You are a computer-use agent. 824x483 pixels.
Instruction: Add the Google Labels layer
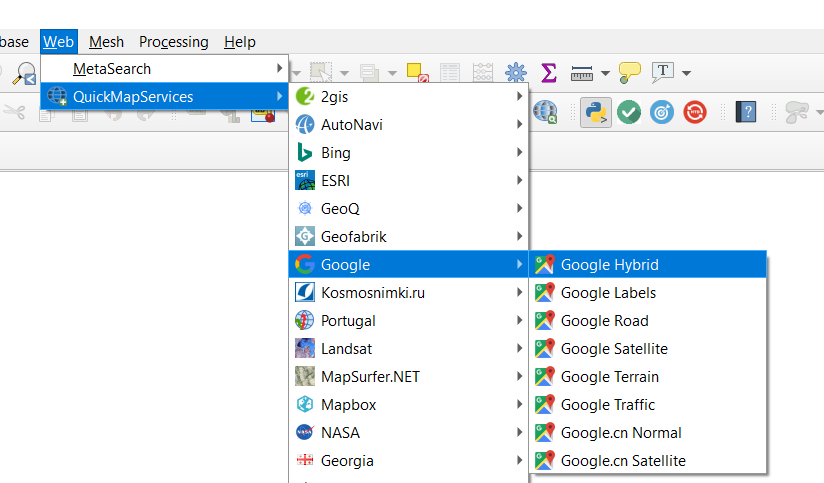click(x=648, y=292)
